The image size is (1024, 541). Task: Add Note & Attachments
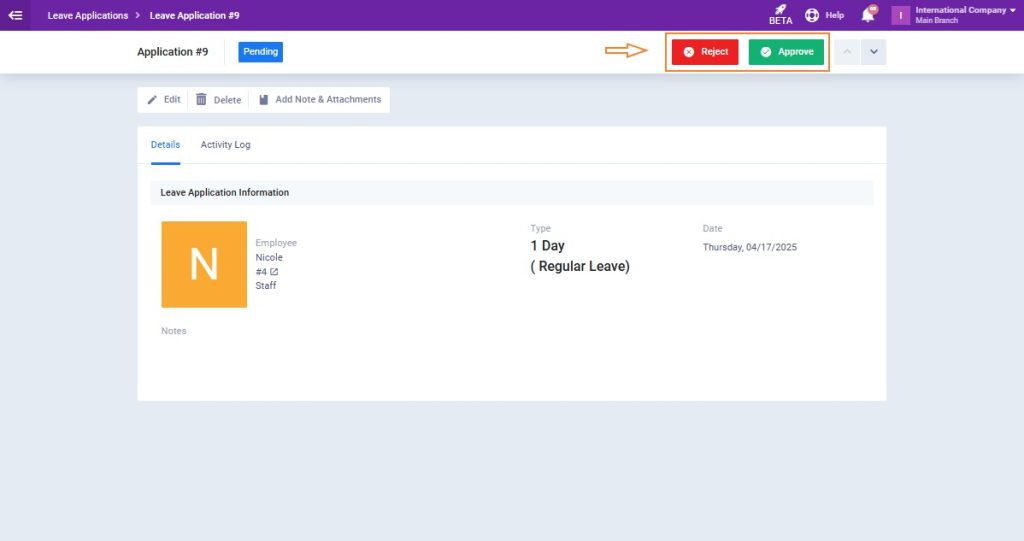coord(320,99)
